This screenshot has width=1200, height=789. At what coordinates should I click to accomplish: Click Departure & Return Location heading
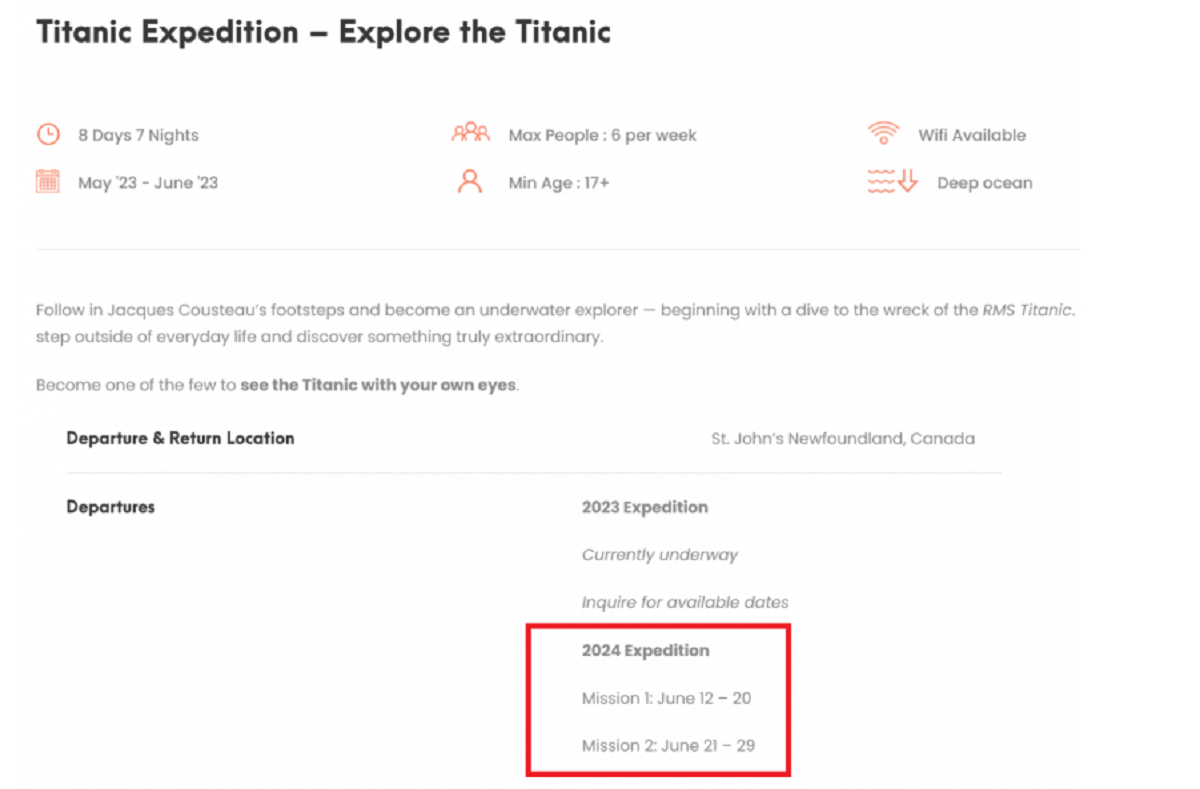click(180, 438)
